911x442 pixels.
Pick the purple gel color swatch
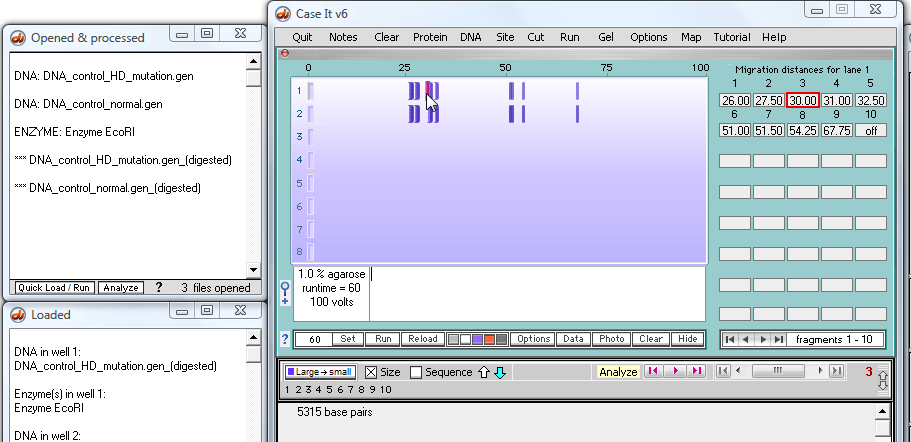click(478, 339)
